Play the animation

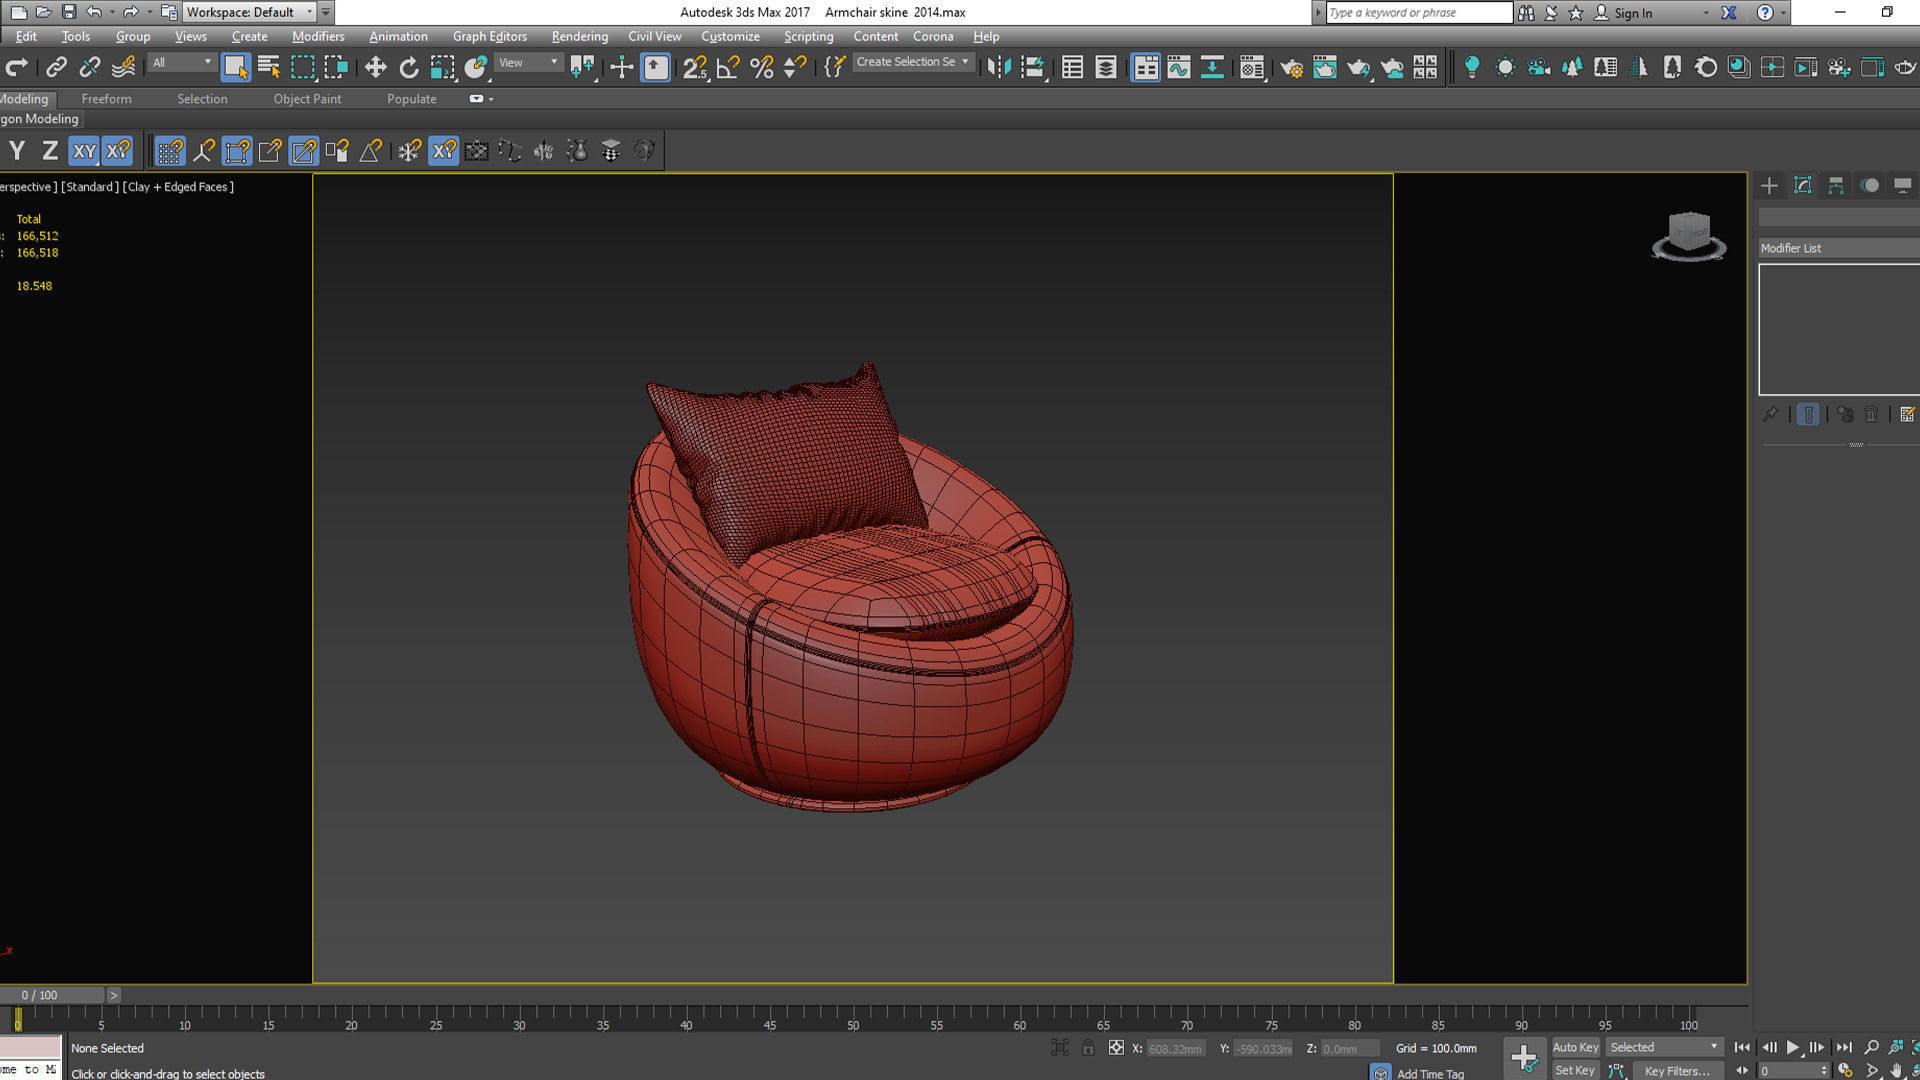coord(1793,1047)
